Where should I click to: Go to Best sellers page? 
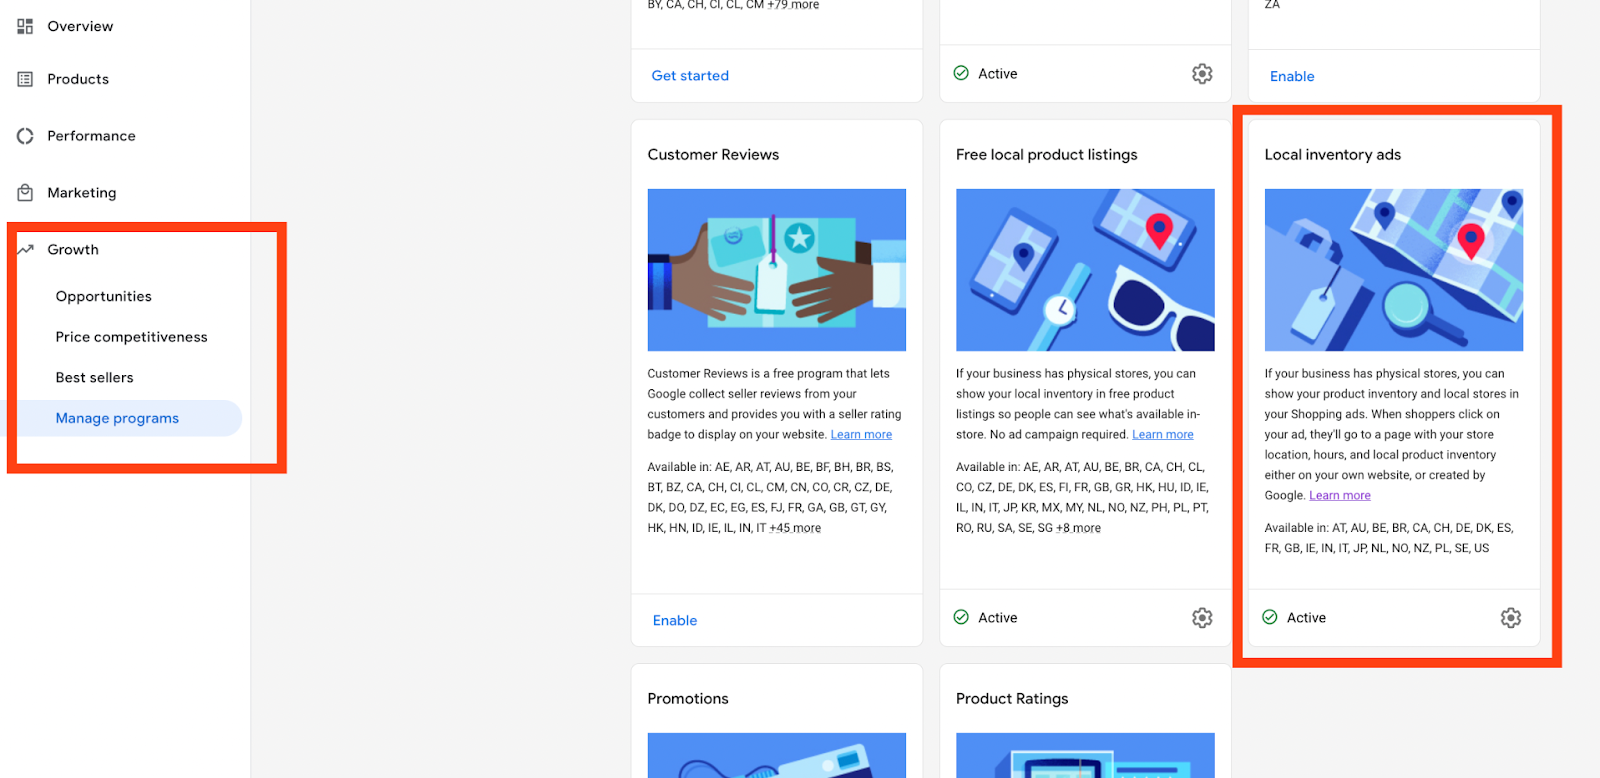(95, 378)
